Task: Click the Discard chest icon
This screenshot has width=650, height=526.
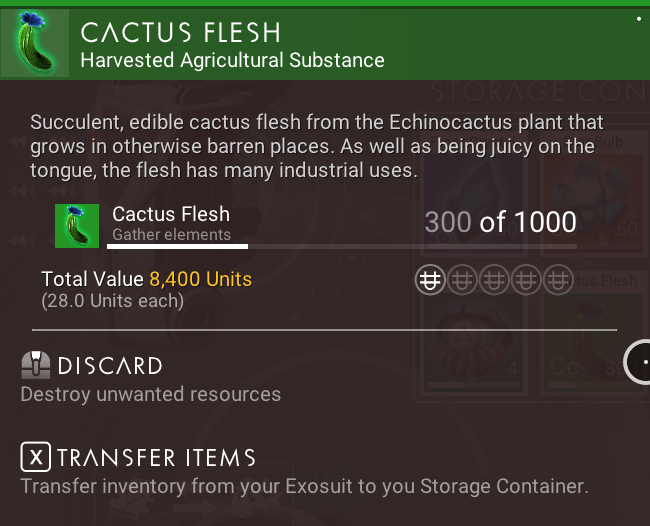Action: [36, 365]
